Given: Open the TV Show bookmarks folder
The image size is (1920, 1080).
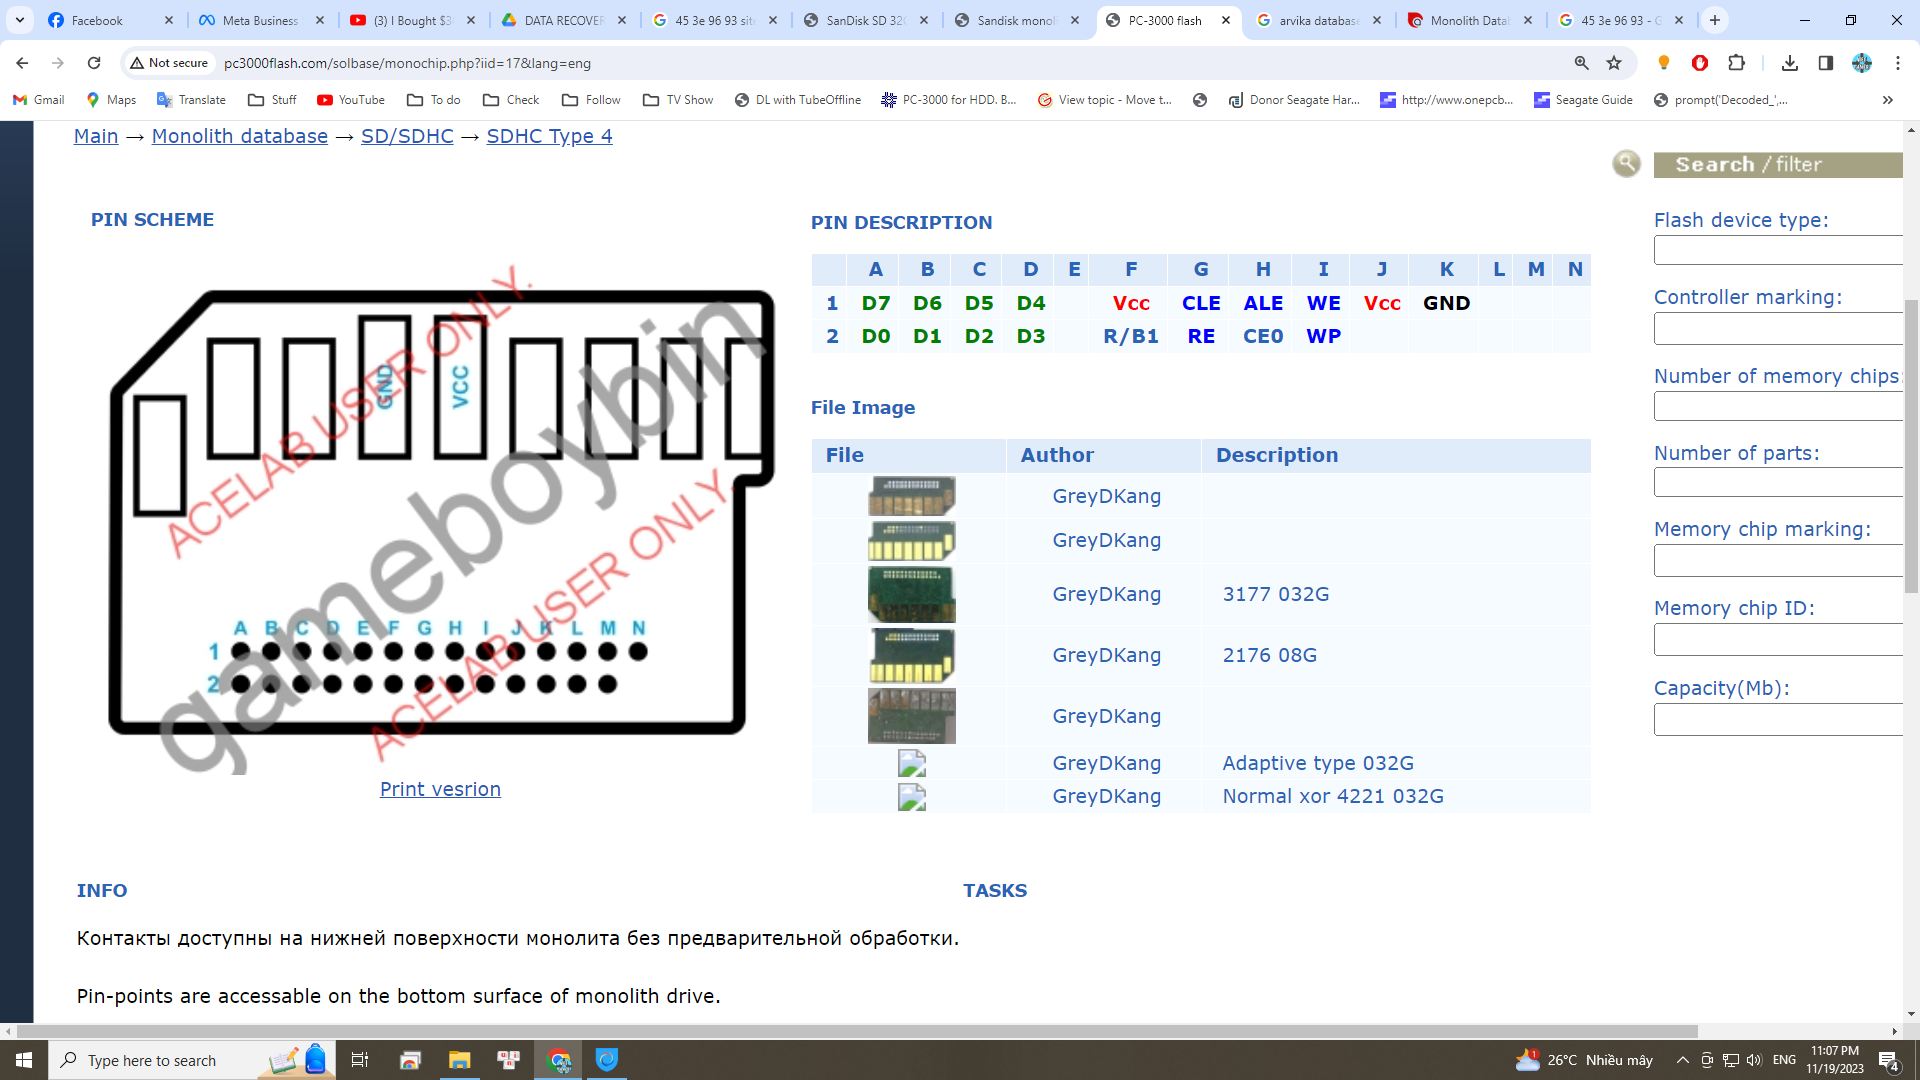Looking at the screenshot, I should pos(678,100).
